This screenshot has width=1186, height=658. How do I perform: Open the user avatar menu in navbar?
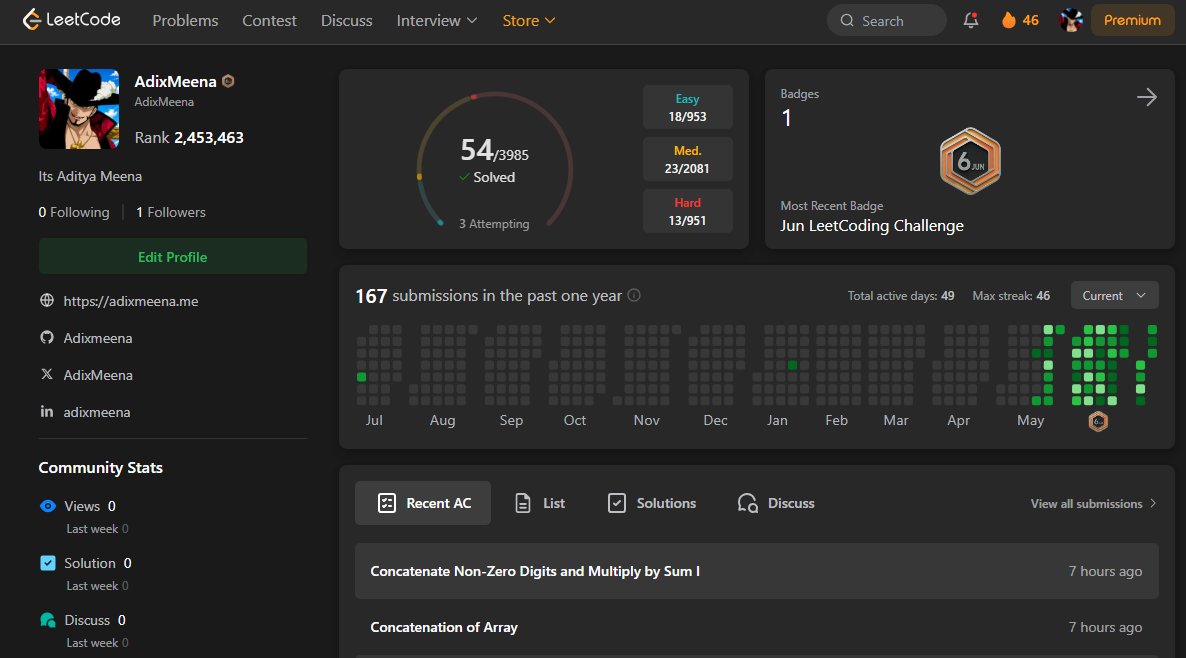(1071, 20)
